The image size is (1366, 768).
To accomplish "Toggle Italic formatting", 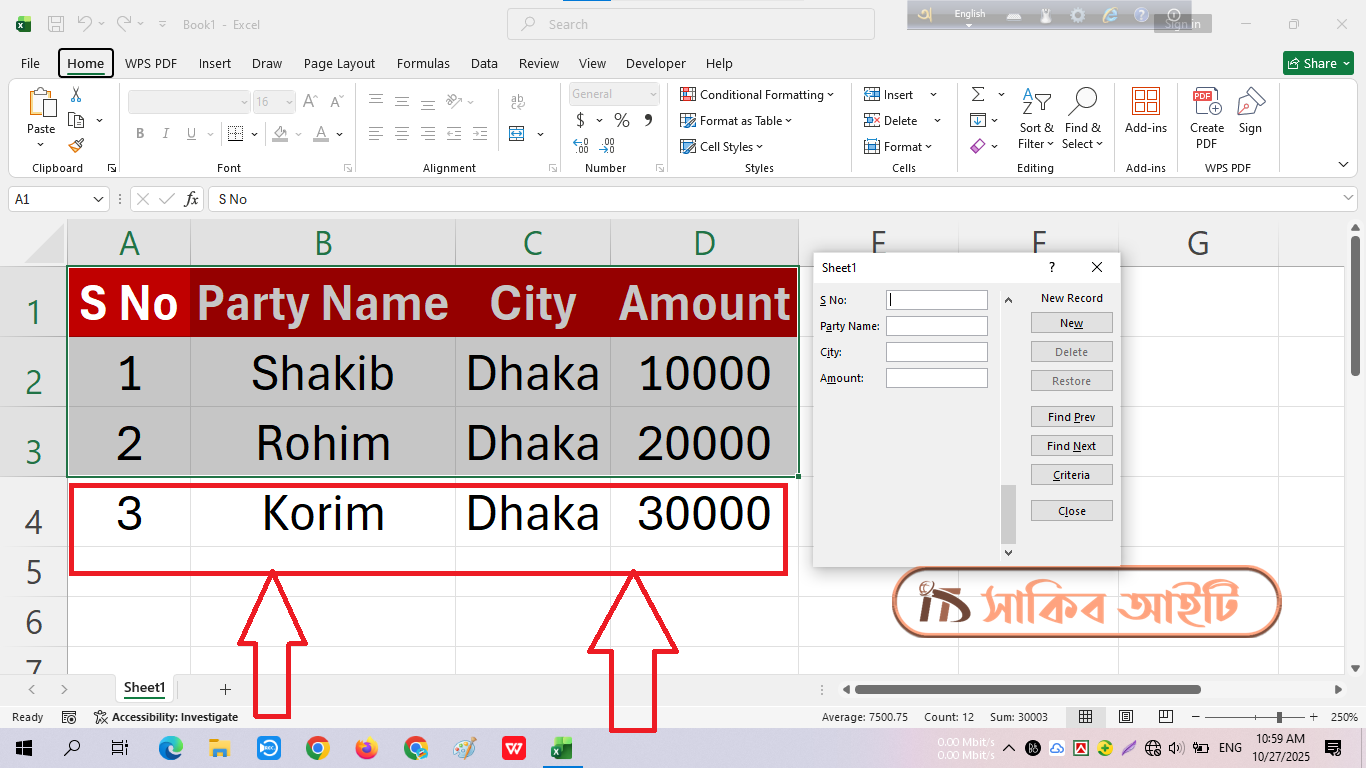I will [166, 134].
